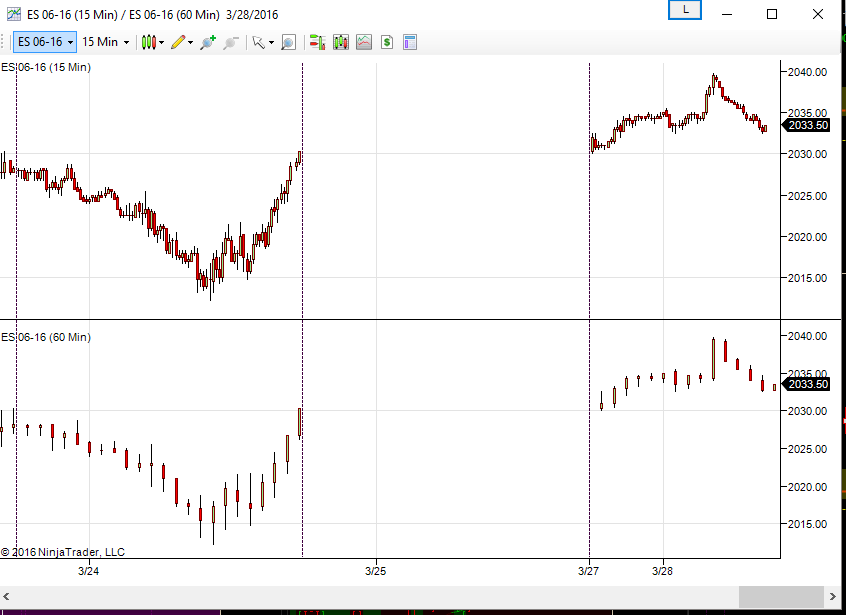
Task: Open the Indicators line chart icon
Action: 364,42
